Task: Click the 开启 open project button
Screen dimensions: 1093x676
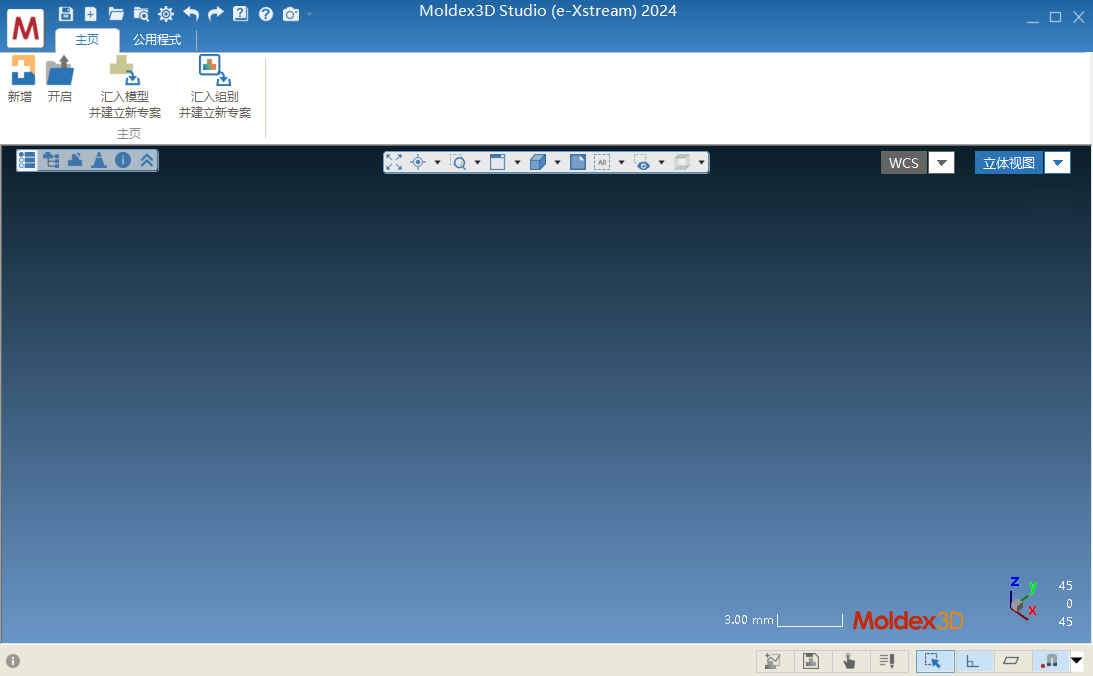Action: click(x=60, y=79)
